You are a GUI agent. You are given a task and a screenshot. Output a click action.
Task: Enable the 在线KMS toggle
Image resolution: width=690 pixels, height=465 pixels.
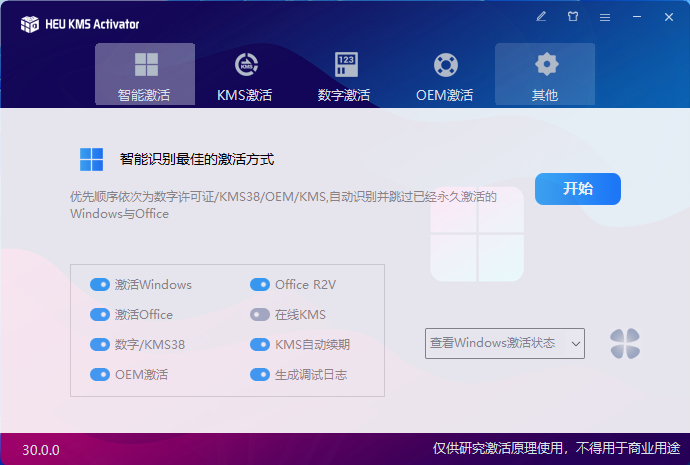(260, 315)
